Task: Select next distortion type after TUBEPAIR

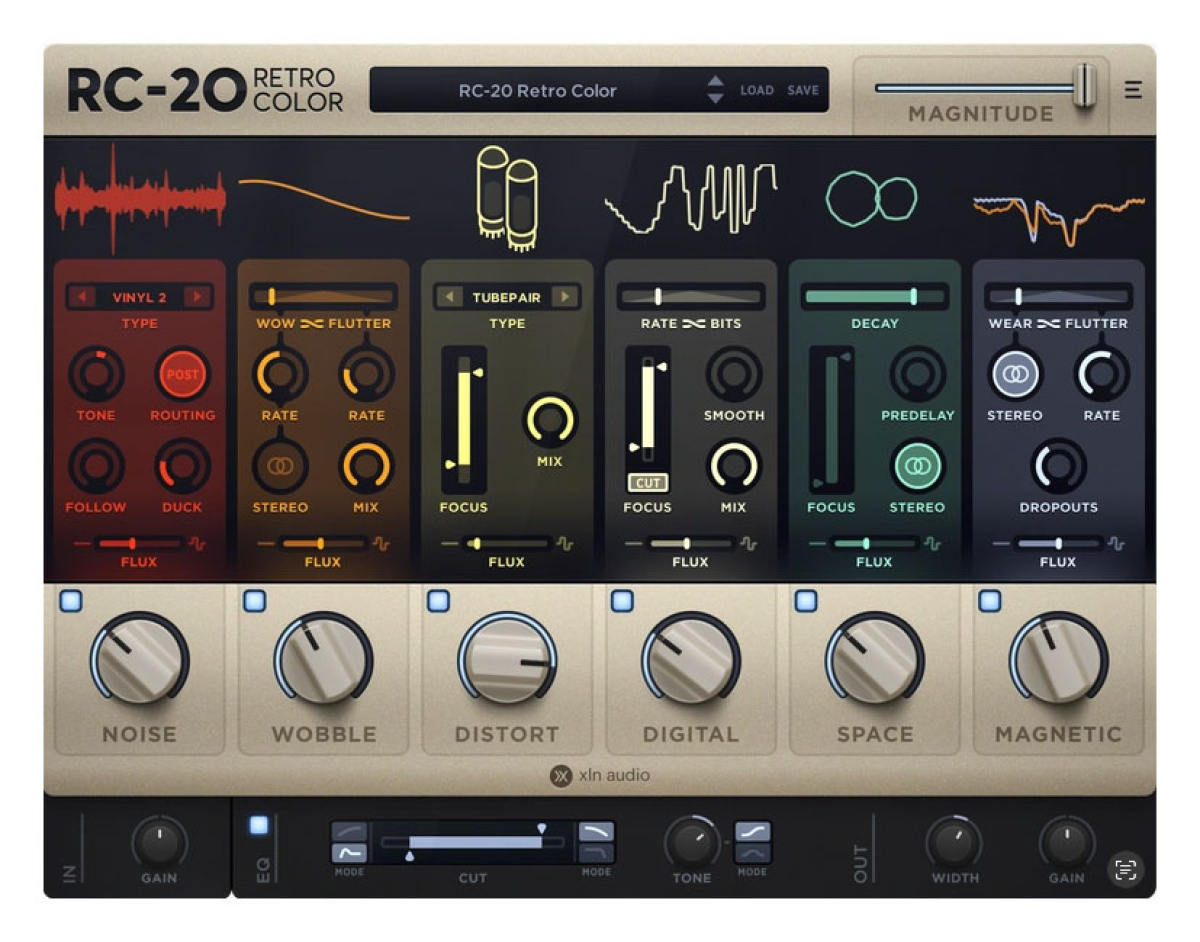Action: (x=565, y=297)
